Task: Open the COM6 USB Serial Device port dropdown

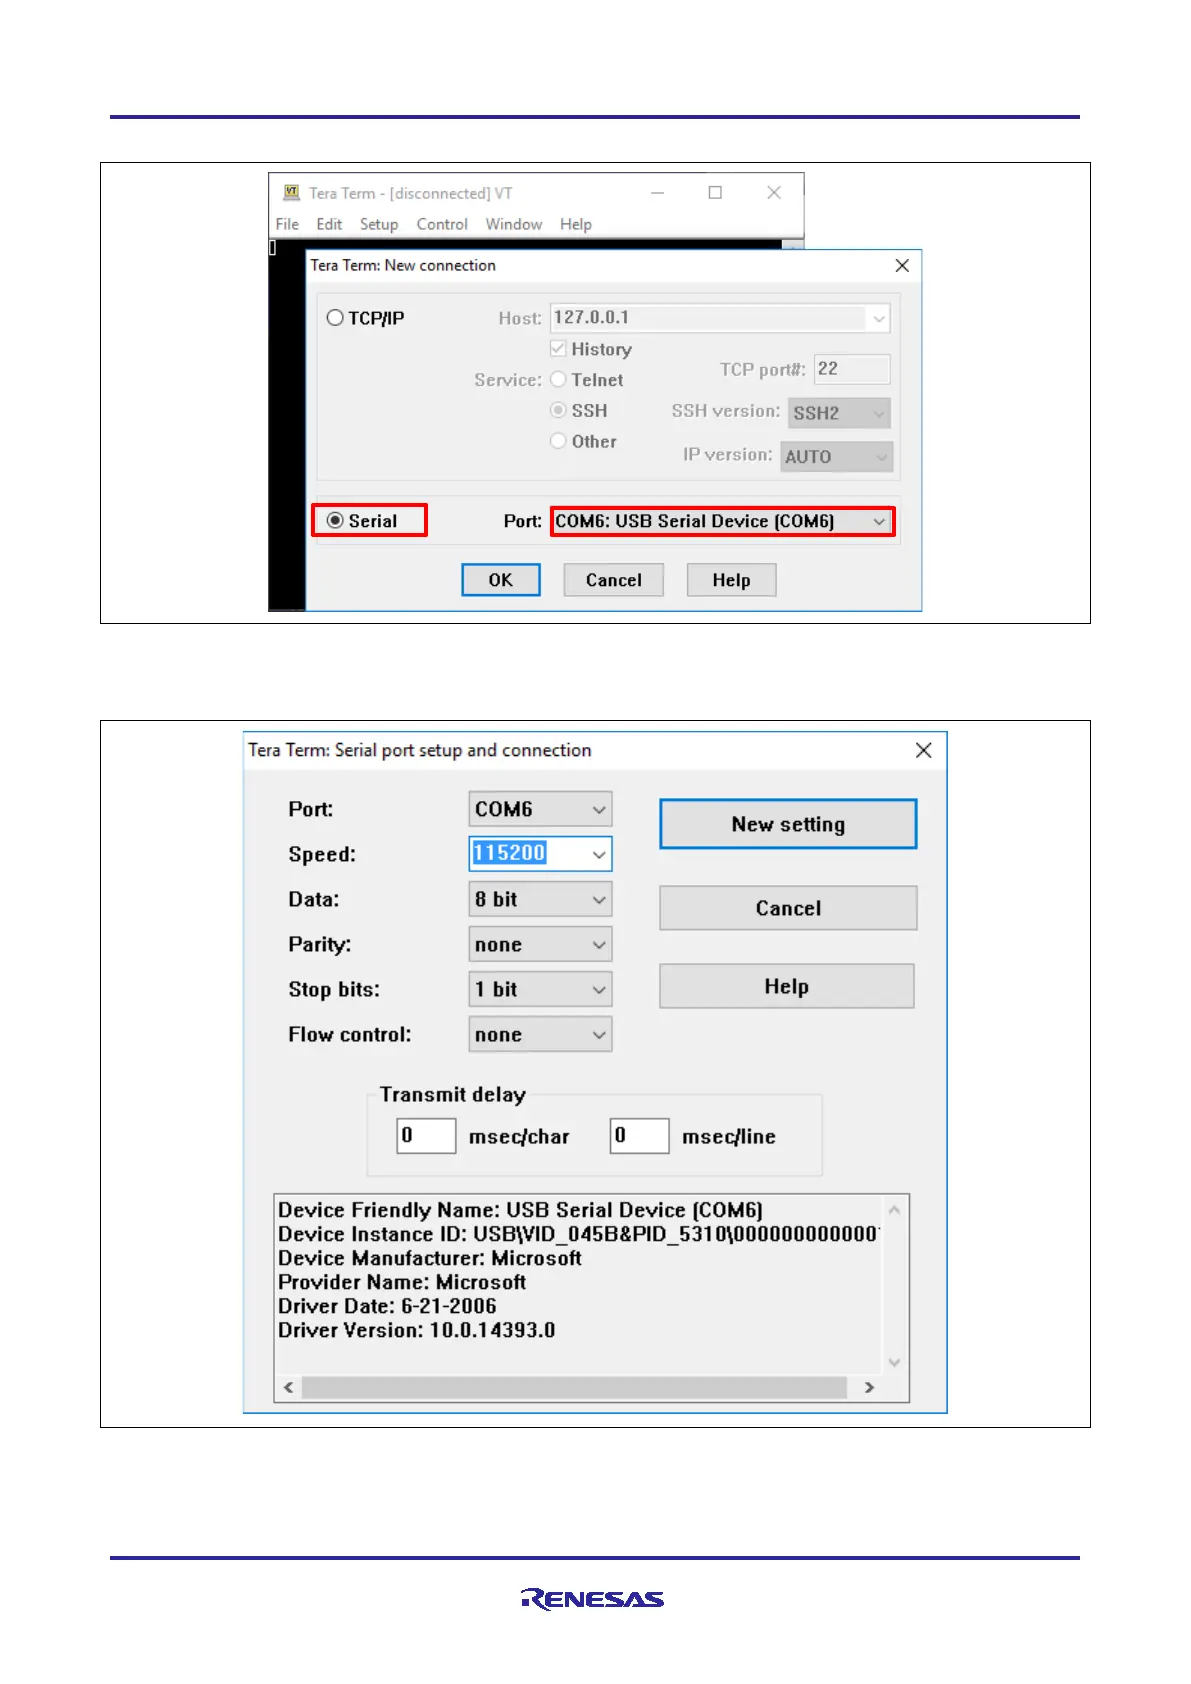Action: [722, 521]
